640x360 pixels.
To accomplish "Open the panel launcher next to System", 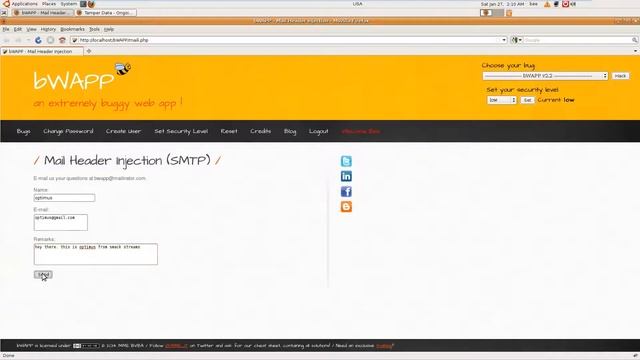I will click(x=83, y=4).
